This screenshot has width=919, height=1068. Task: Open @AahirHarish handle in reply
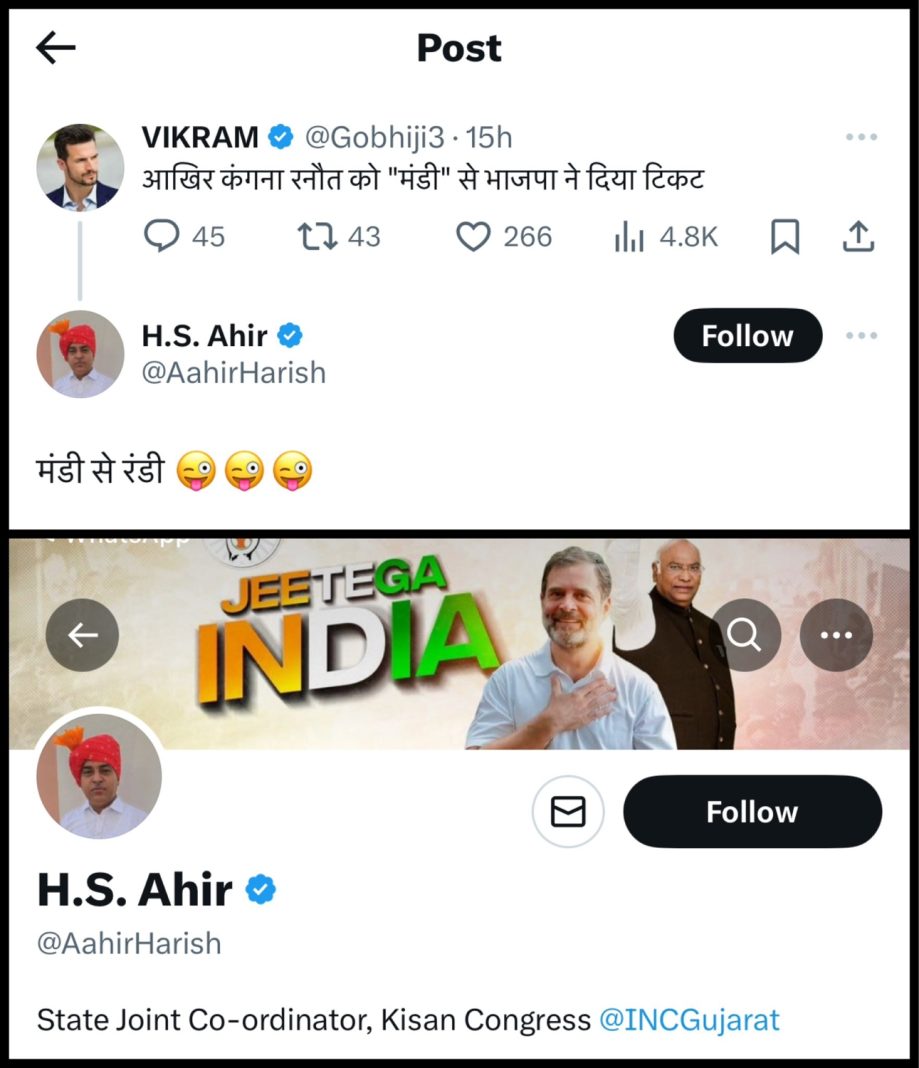pyautogui.click(x=234, y=373)
